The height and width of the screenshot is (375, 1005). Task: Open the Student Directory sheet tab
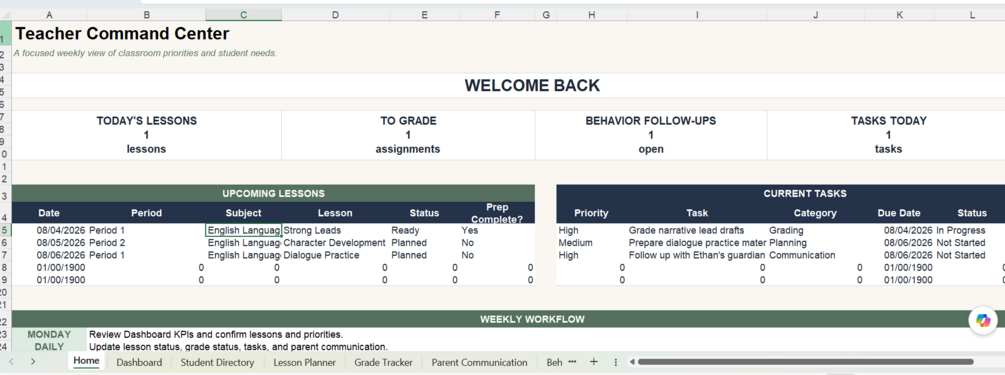pos(217,362)
